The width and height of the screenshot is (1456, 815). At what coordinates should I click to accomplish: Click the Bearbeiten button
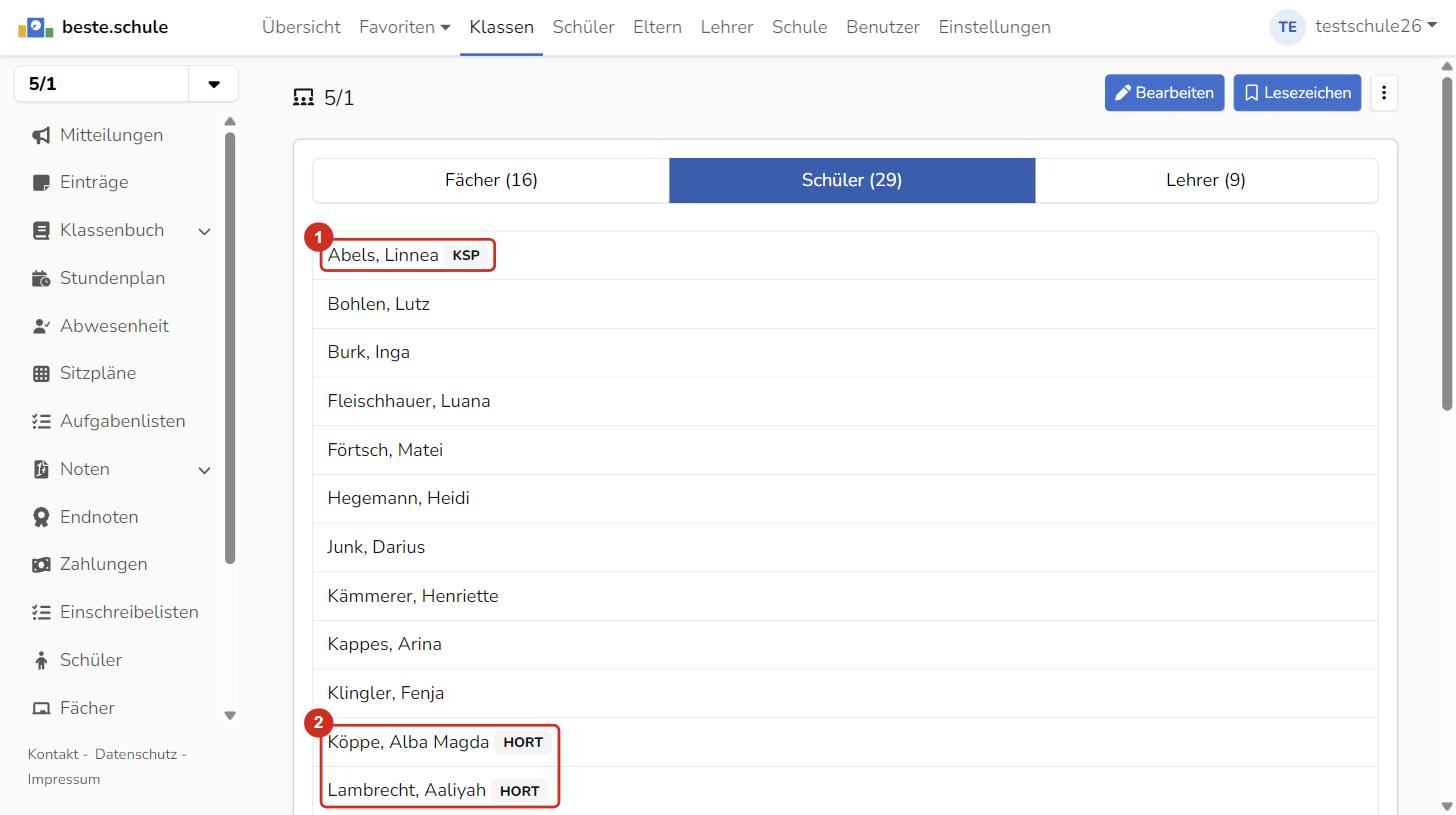point(1164,93)
